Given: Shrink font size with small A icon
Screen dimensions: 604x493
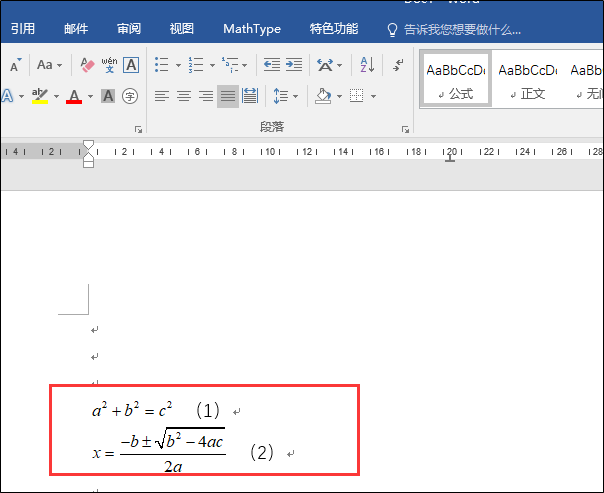Looking at the screenshot, I should [x=15, y=65].
